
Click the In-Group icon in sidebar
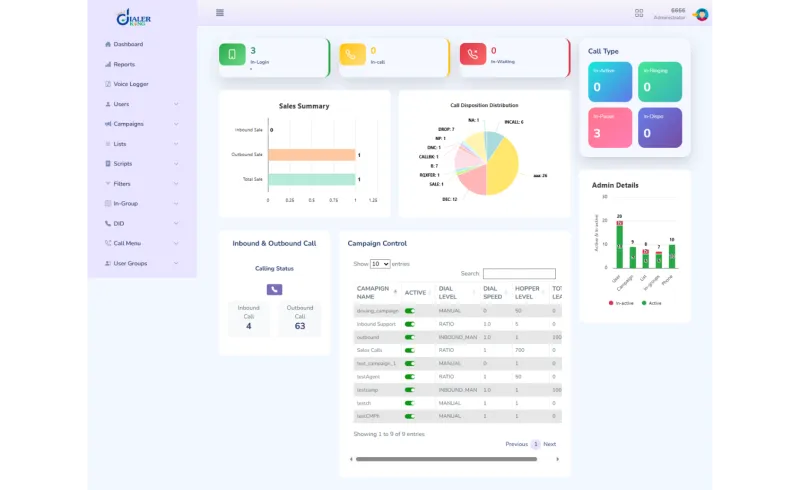pos(108,204)
